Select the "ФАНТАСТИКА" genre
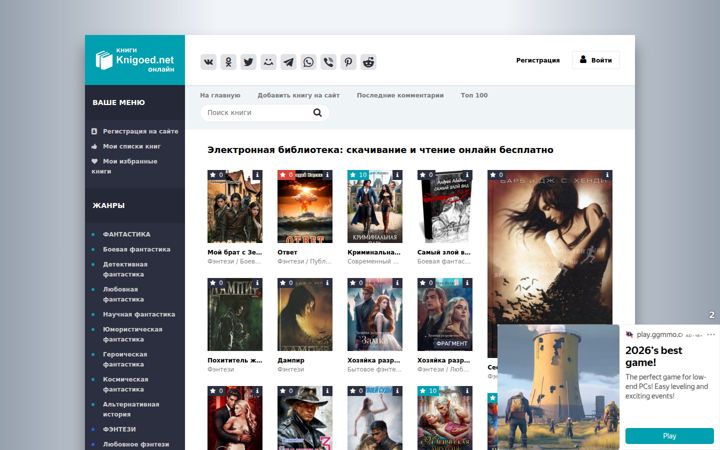This screenshot has height=450, width=720. pyautogui.click(x=126, y=234)
